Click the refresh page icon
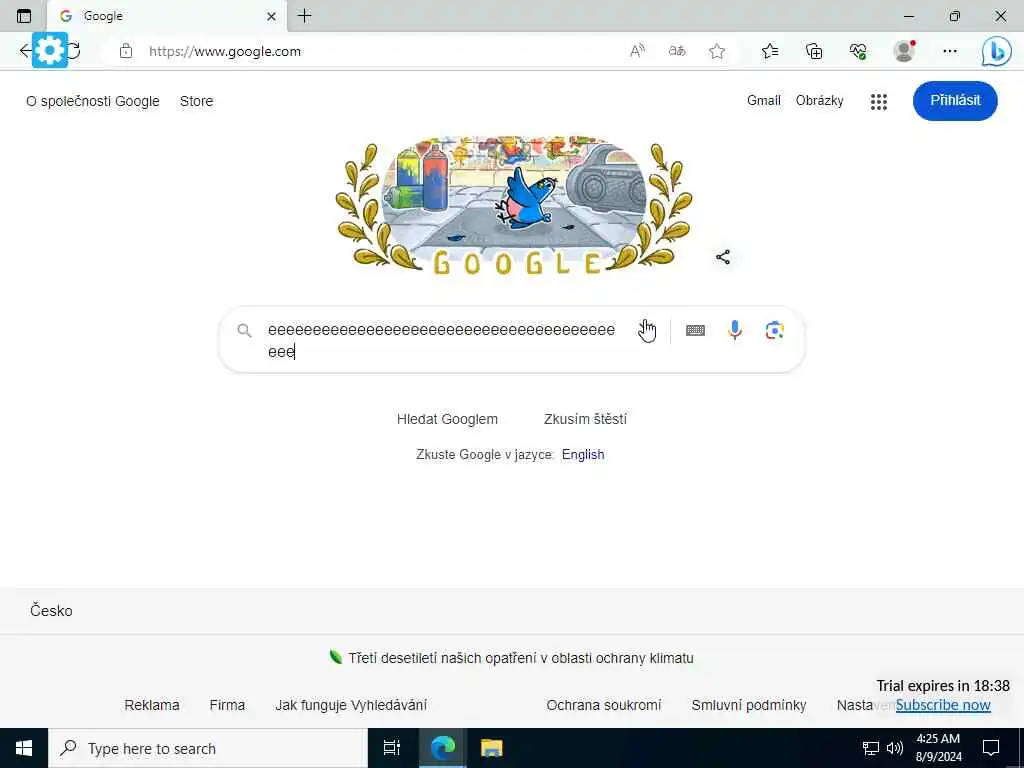The height and width of the screenshot is (768, 1024). click(75, 51)
